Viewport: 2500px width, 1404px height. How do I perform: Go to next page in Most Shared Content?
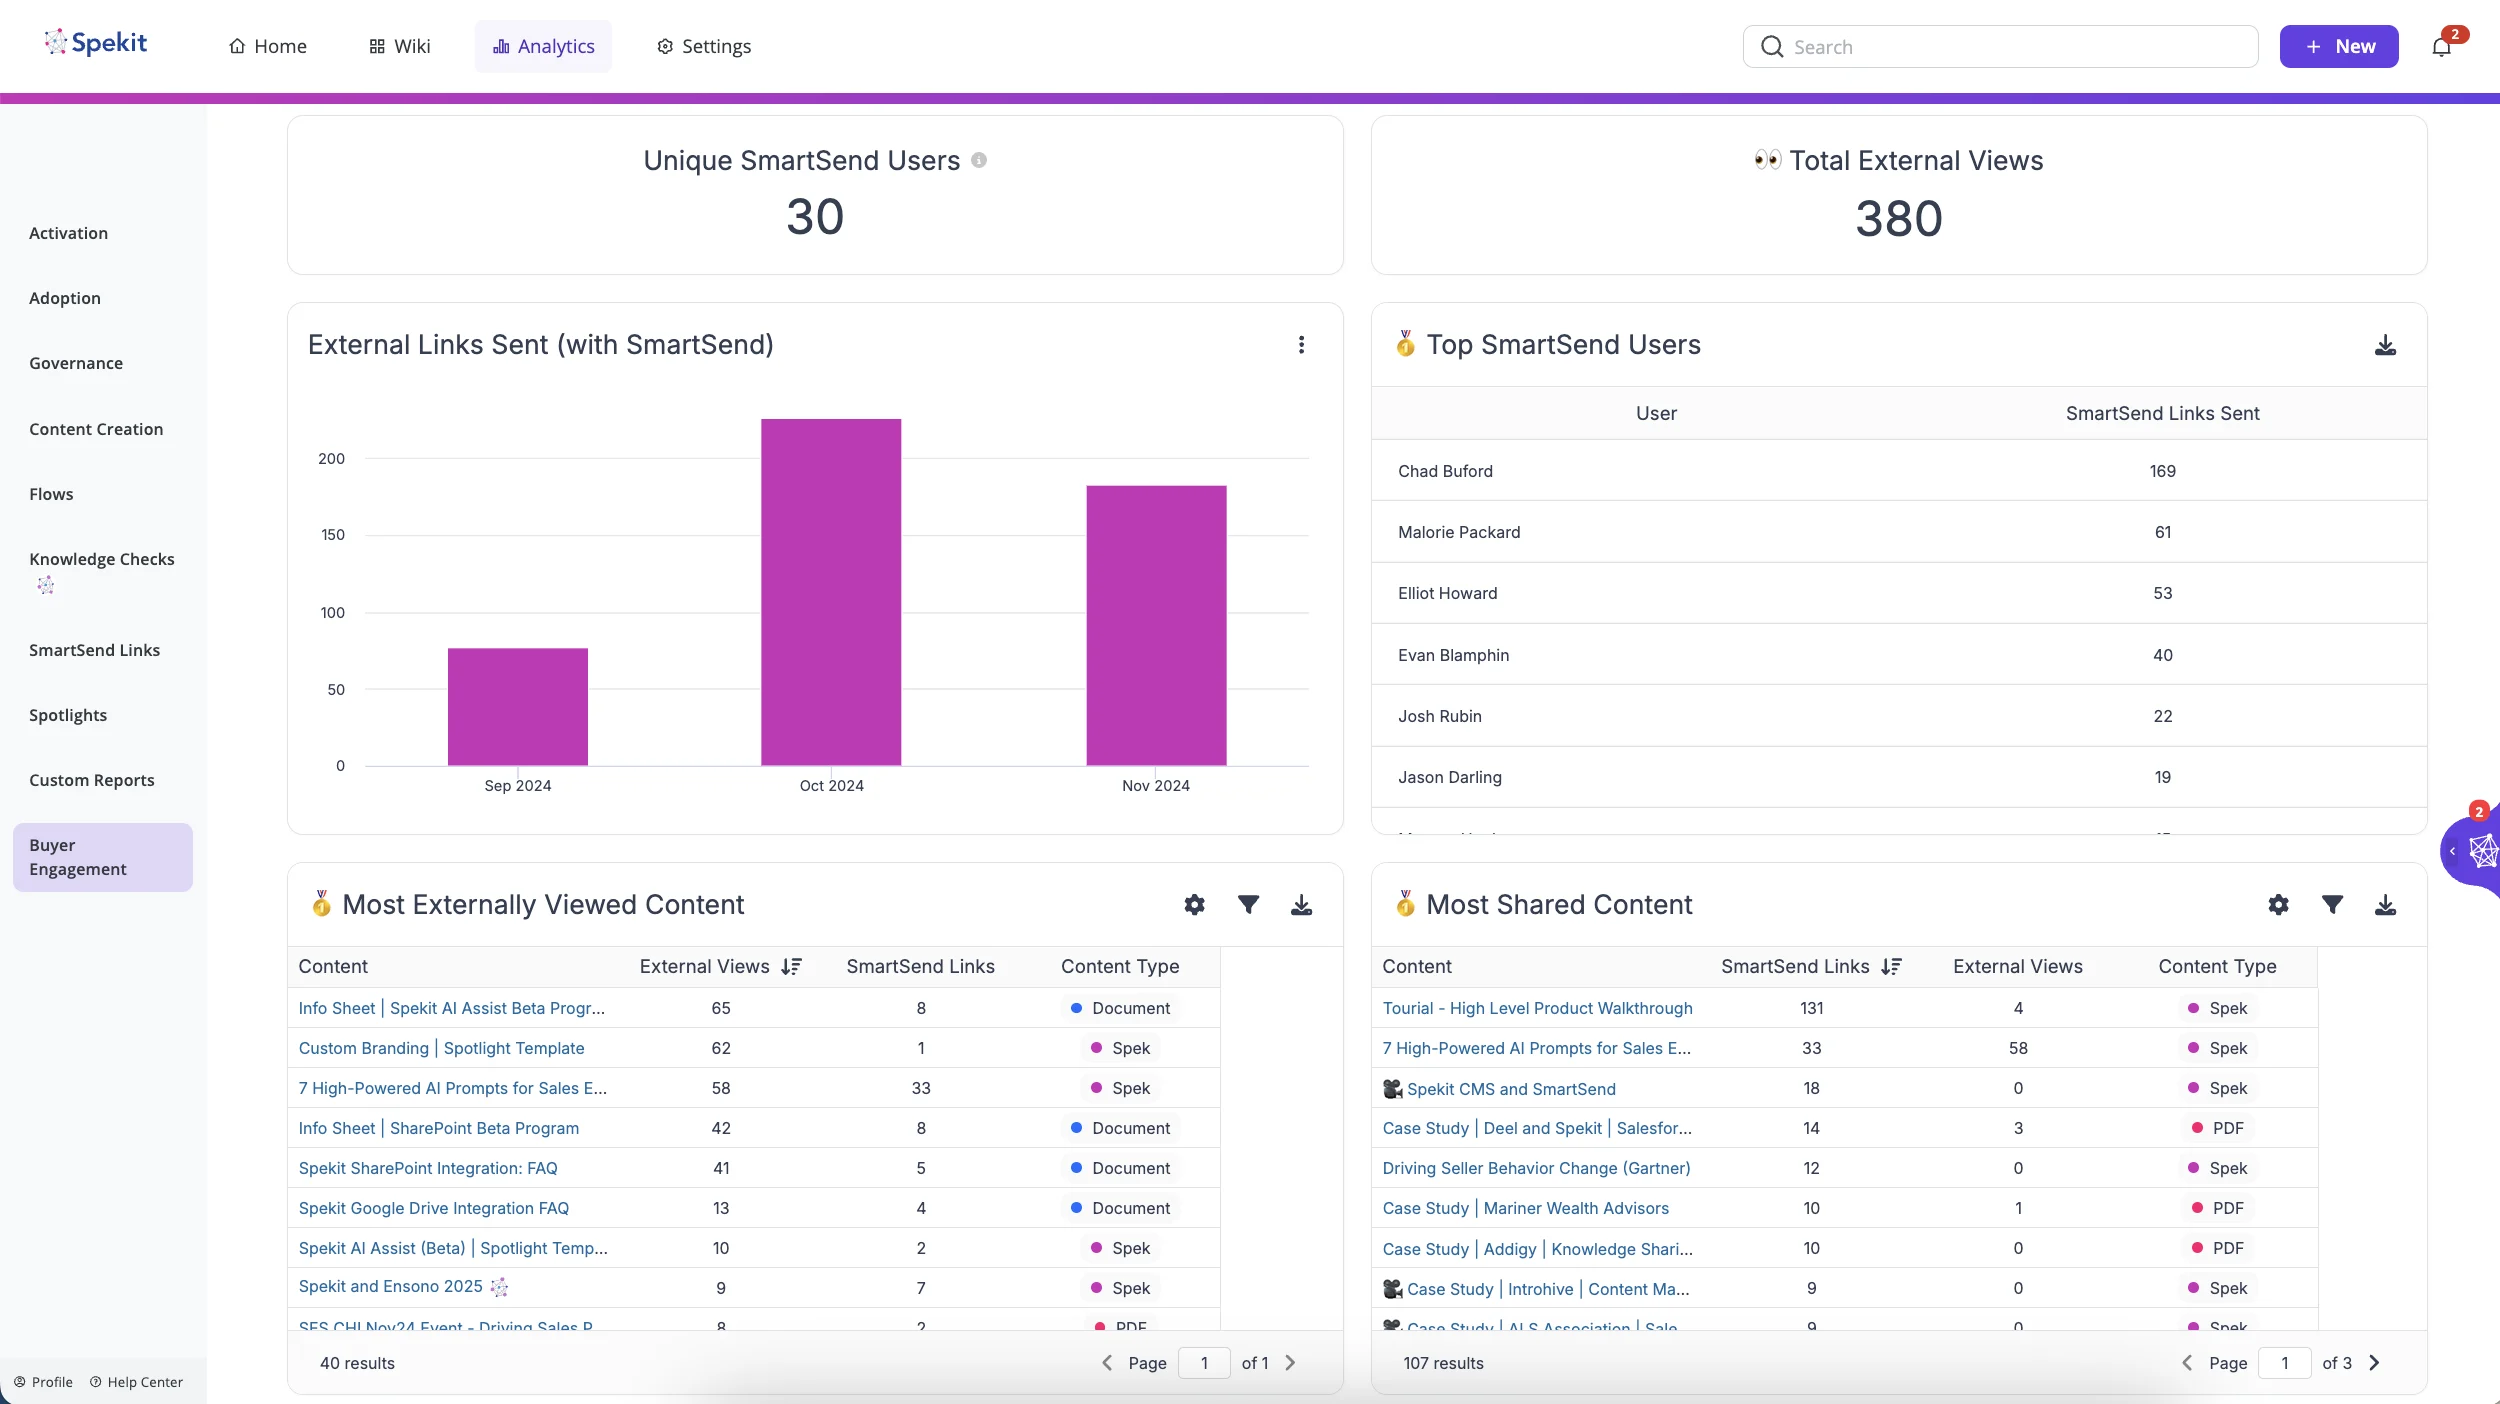point(2374,1363)
